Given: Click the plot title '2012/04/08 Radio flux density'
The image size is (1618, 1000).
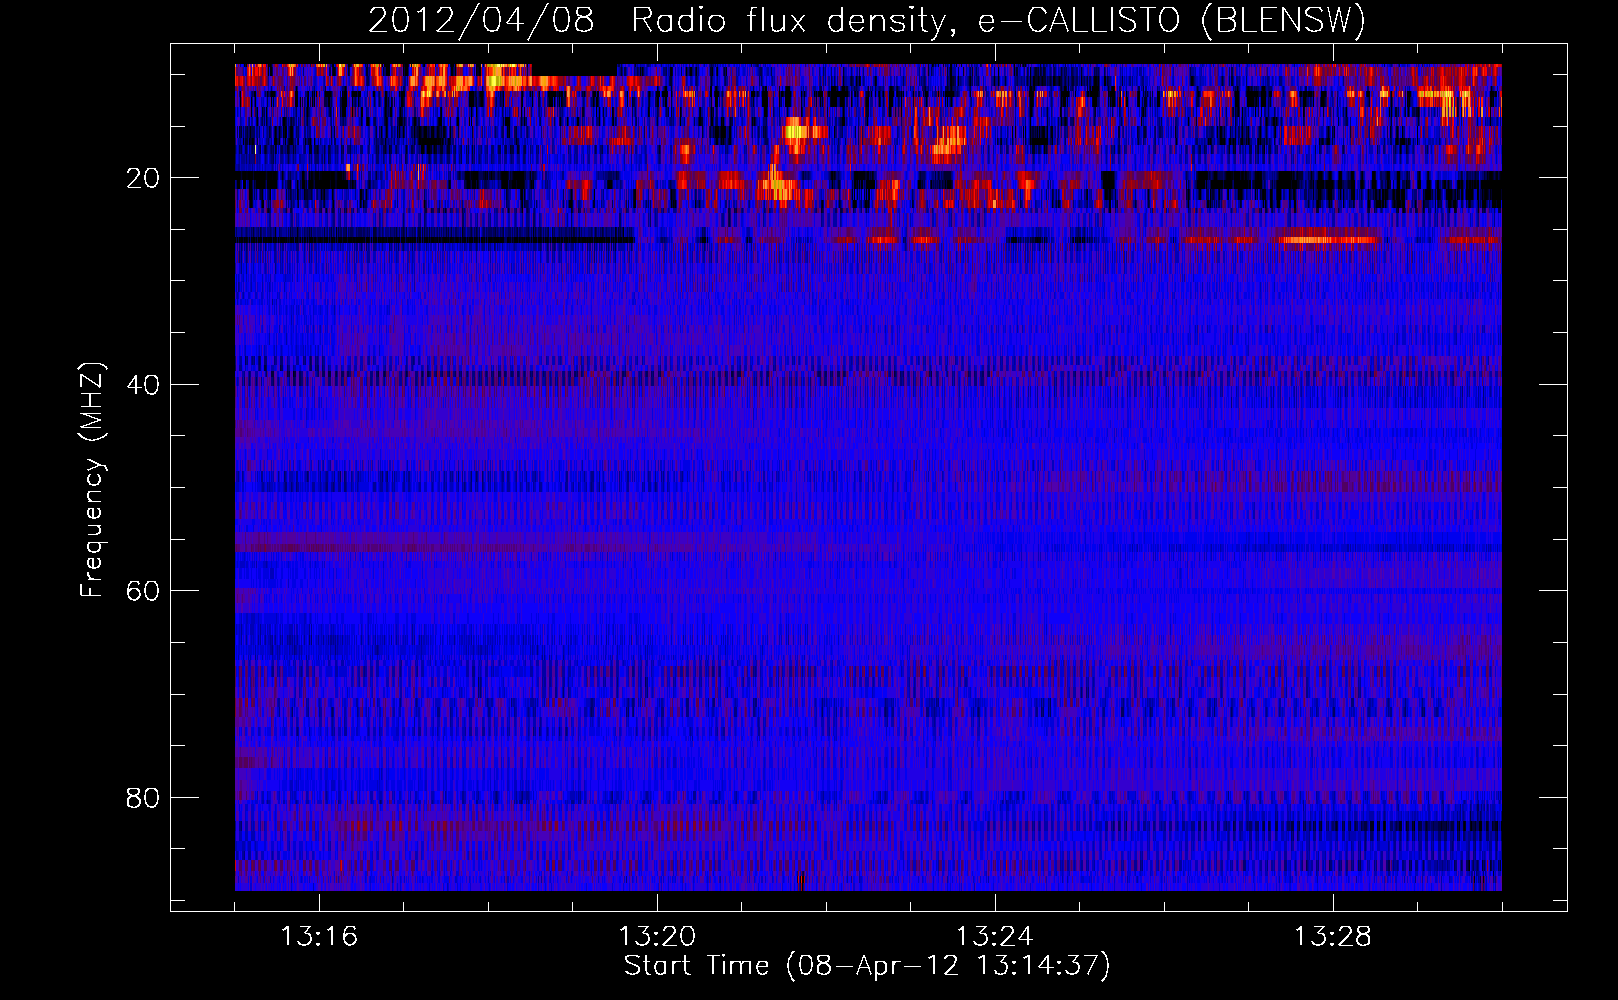Looking at the screenshot, I should tap(867, 20).
